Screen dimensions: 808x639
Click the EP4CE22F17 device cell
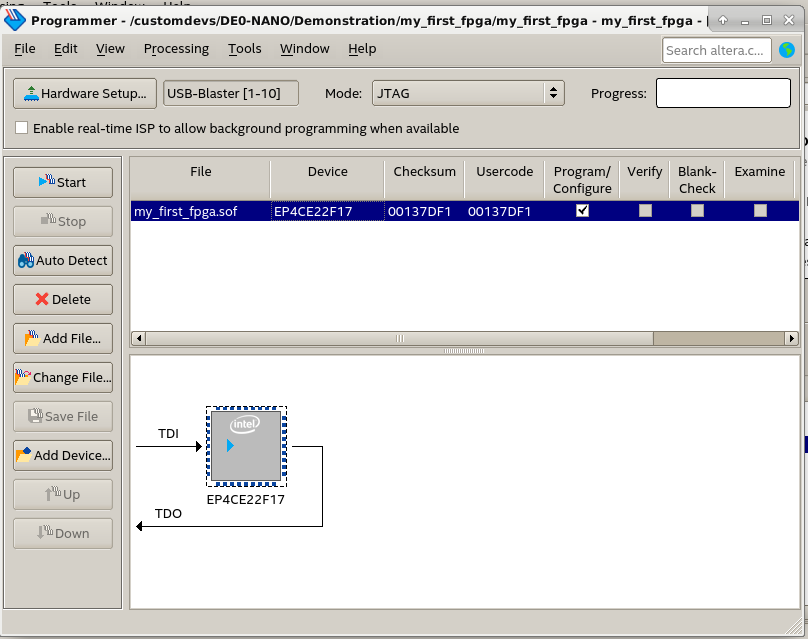pyautogui.click(x=328, y=211)
